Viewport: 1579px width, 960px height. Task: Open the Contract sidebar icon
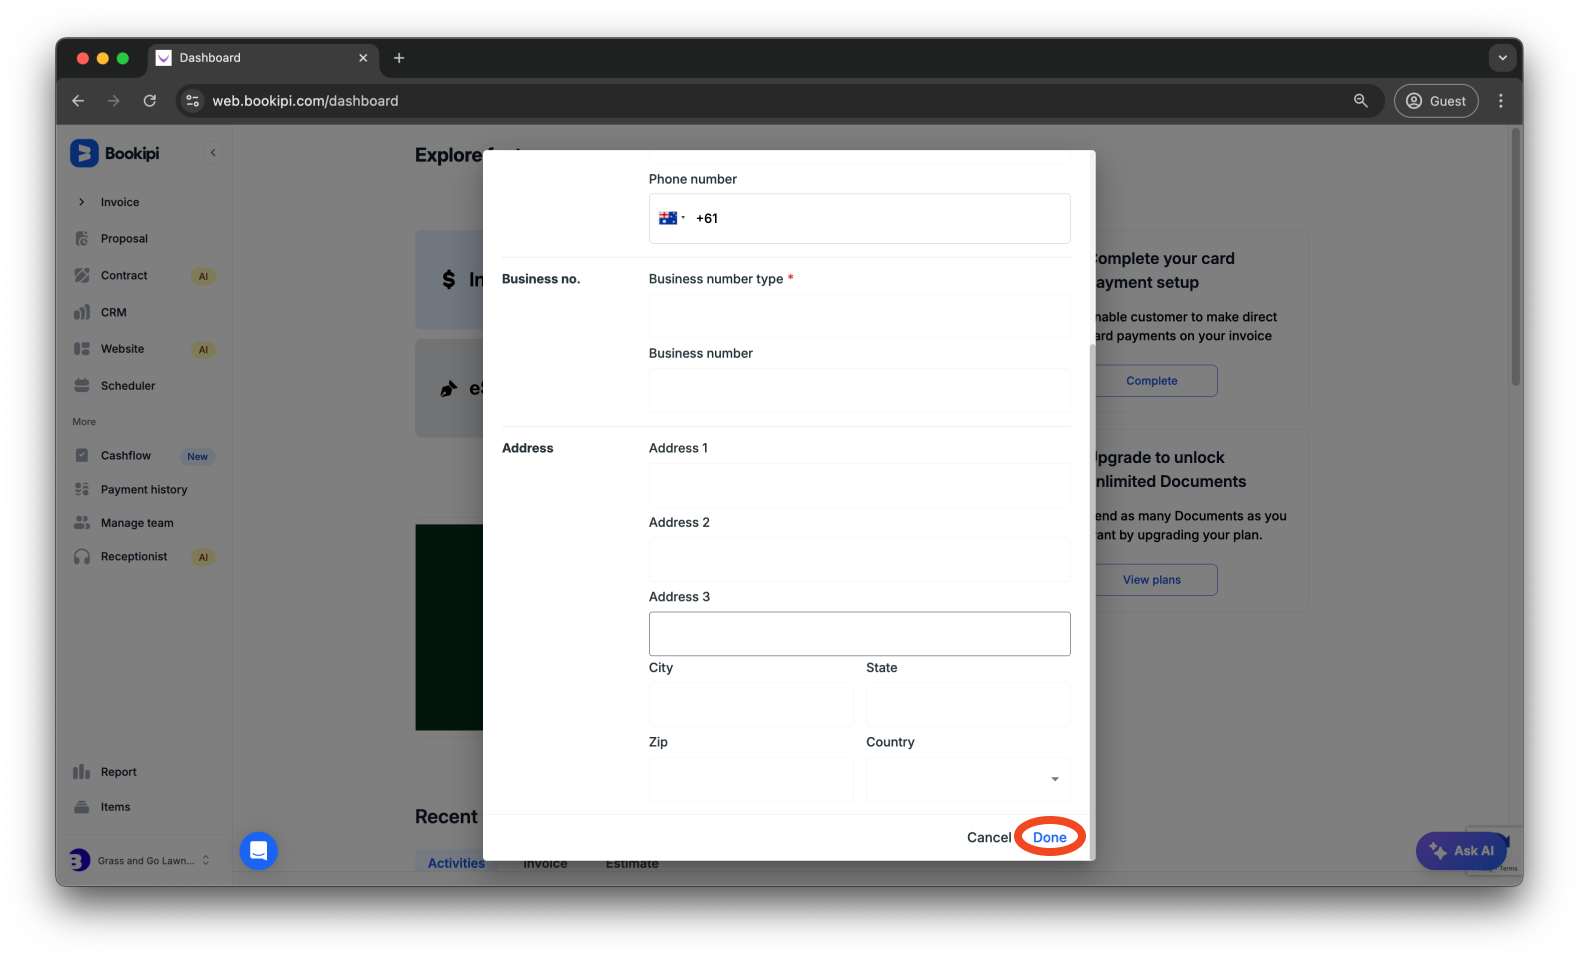[x=82, y=275]
